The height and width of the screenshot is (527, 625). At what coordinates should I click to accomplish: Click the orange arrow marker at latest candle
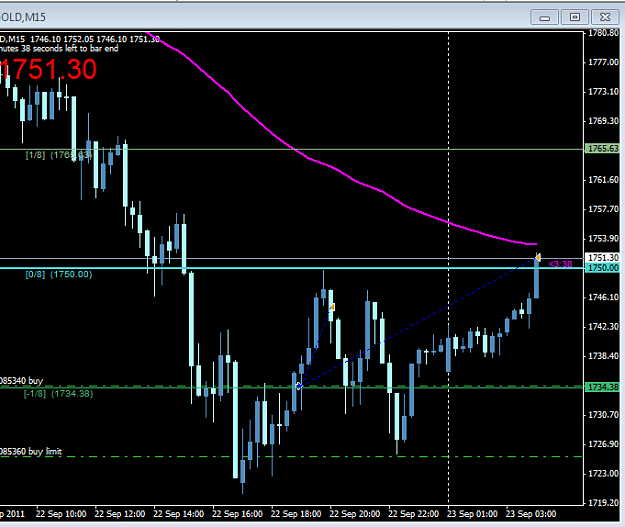tap(538, 258)
